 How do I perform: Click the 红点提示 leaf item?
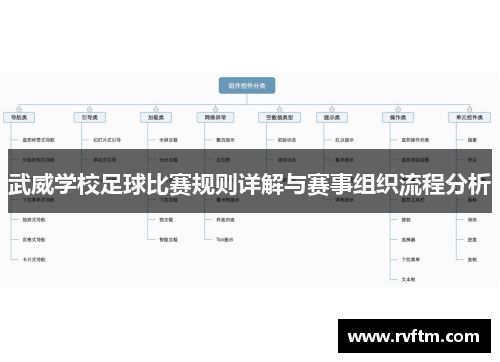click(344, 140)
